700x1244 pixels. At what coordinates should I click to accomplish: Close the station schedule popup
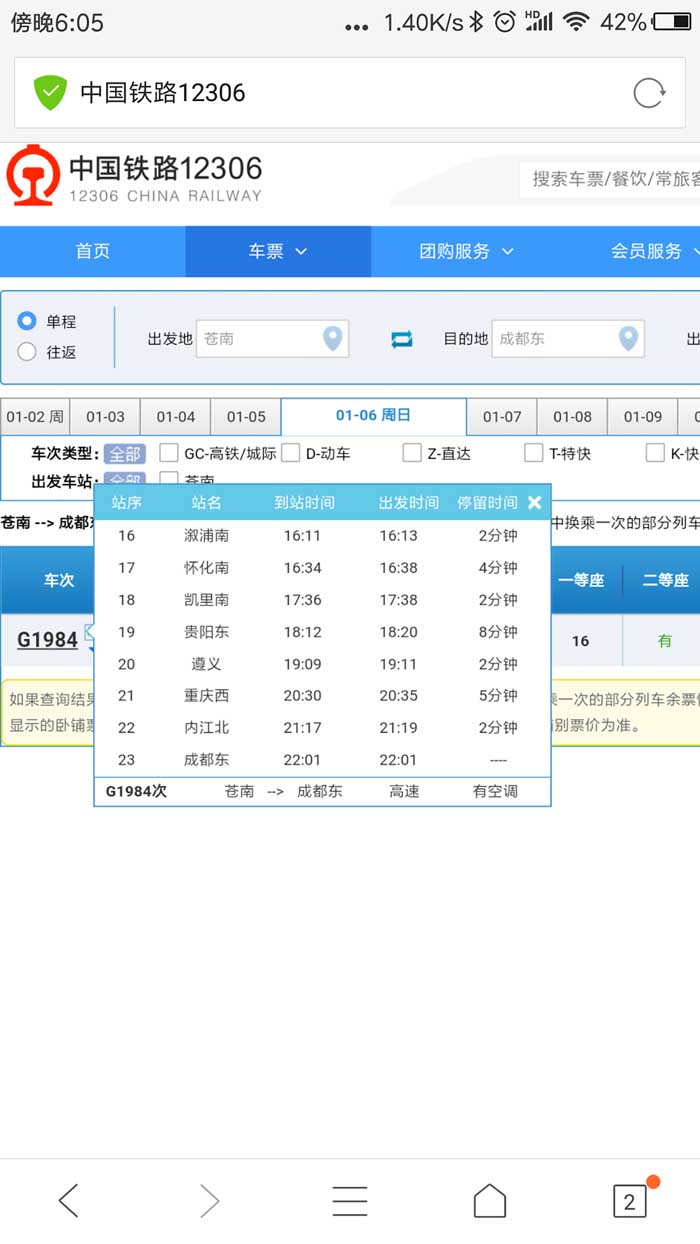[535, 502]
